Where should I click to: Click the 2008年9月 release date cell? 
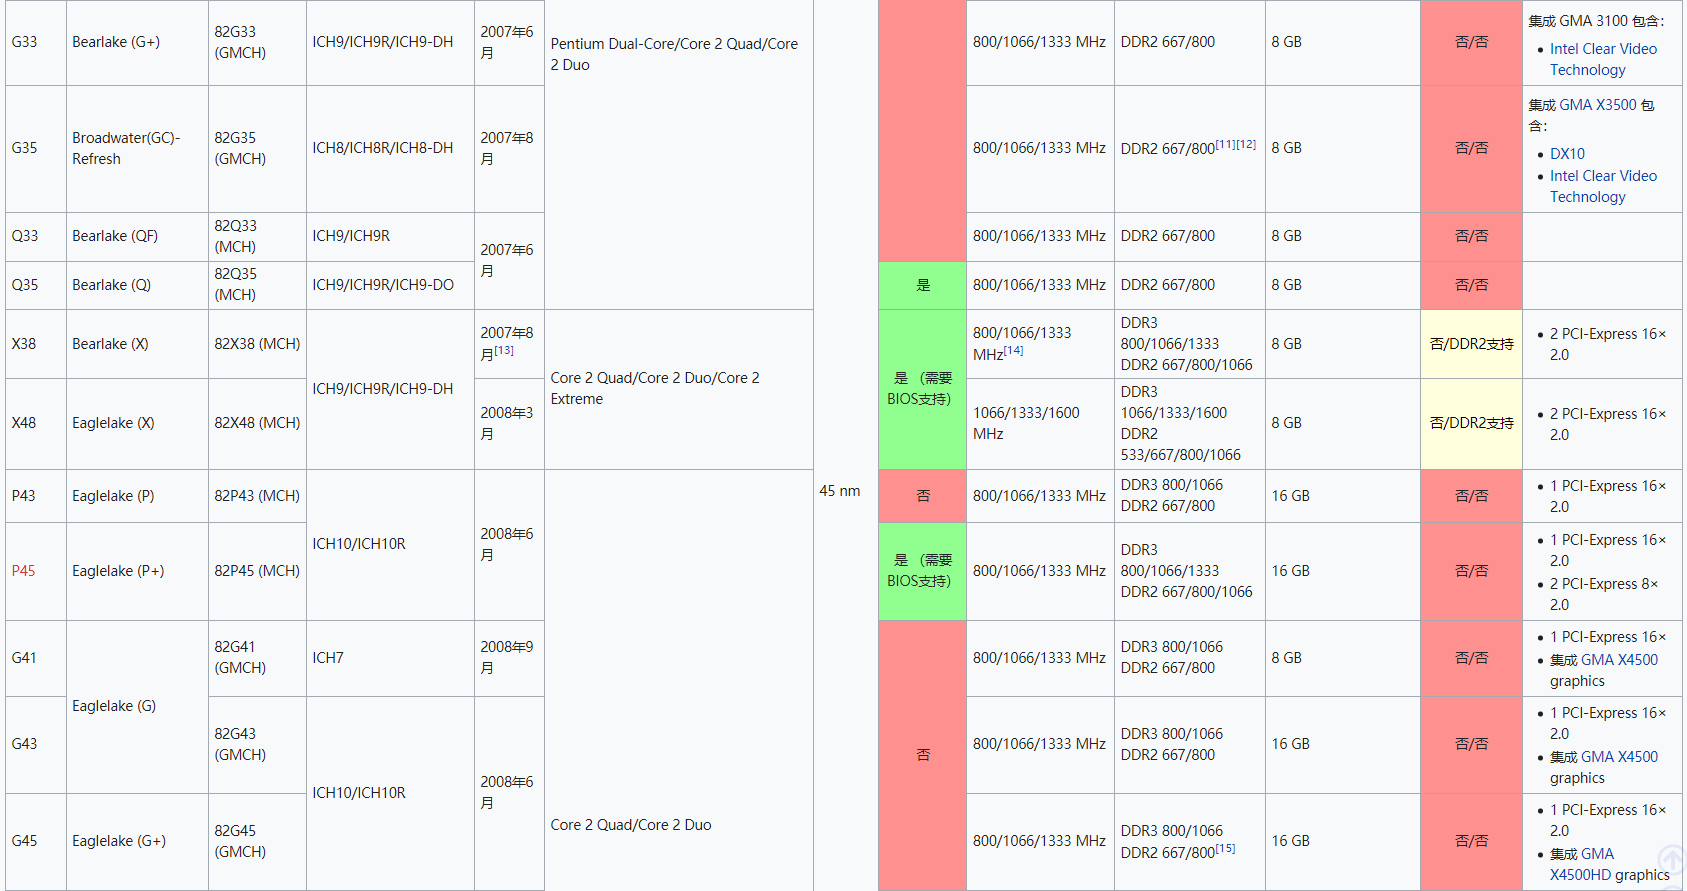509,658
